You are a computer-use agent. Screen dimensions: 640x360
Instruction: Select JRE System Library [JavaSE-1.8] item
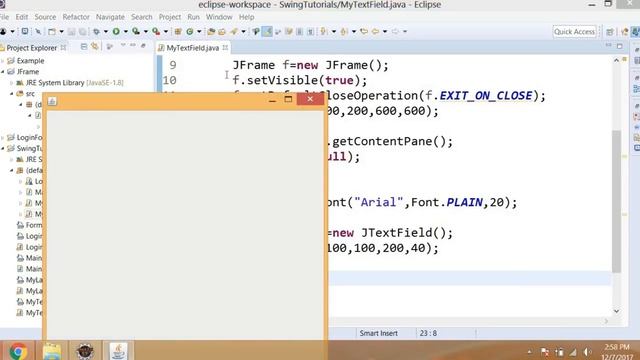(74, 83)
